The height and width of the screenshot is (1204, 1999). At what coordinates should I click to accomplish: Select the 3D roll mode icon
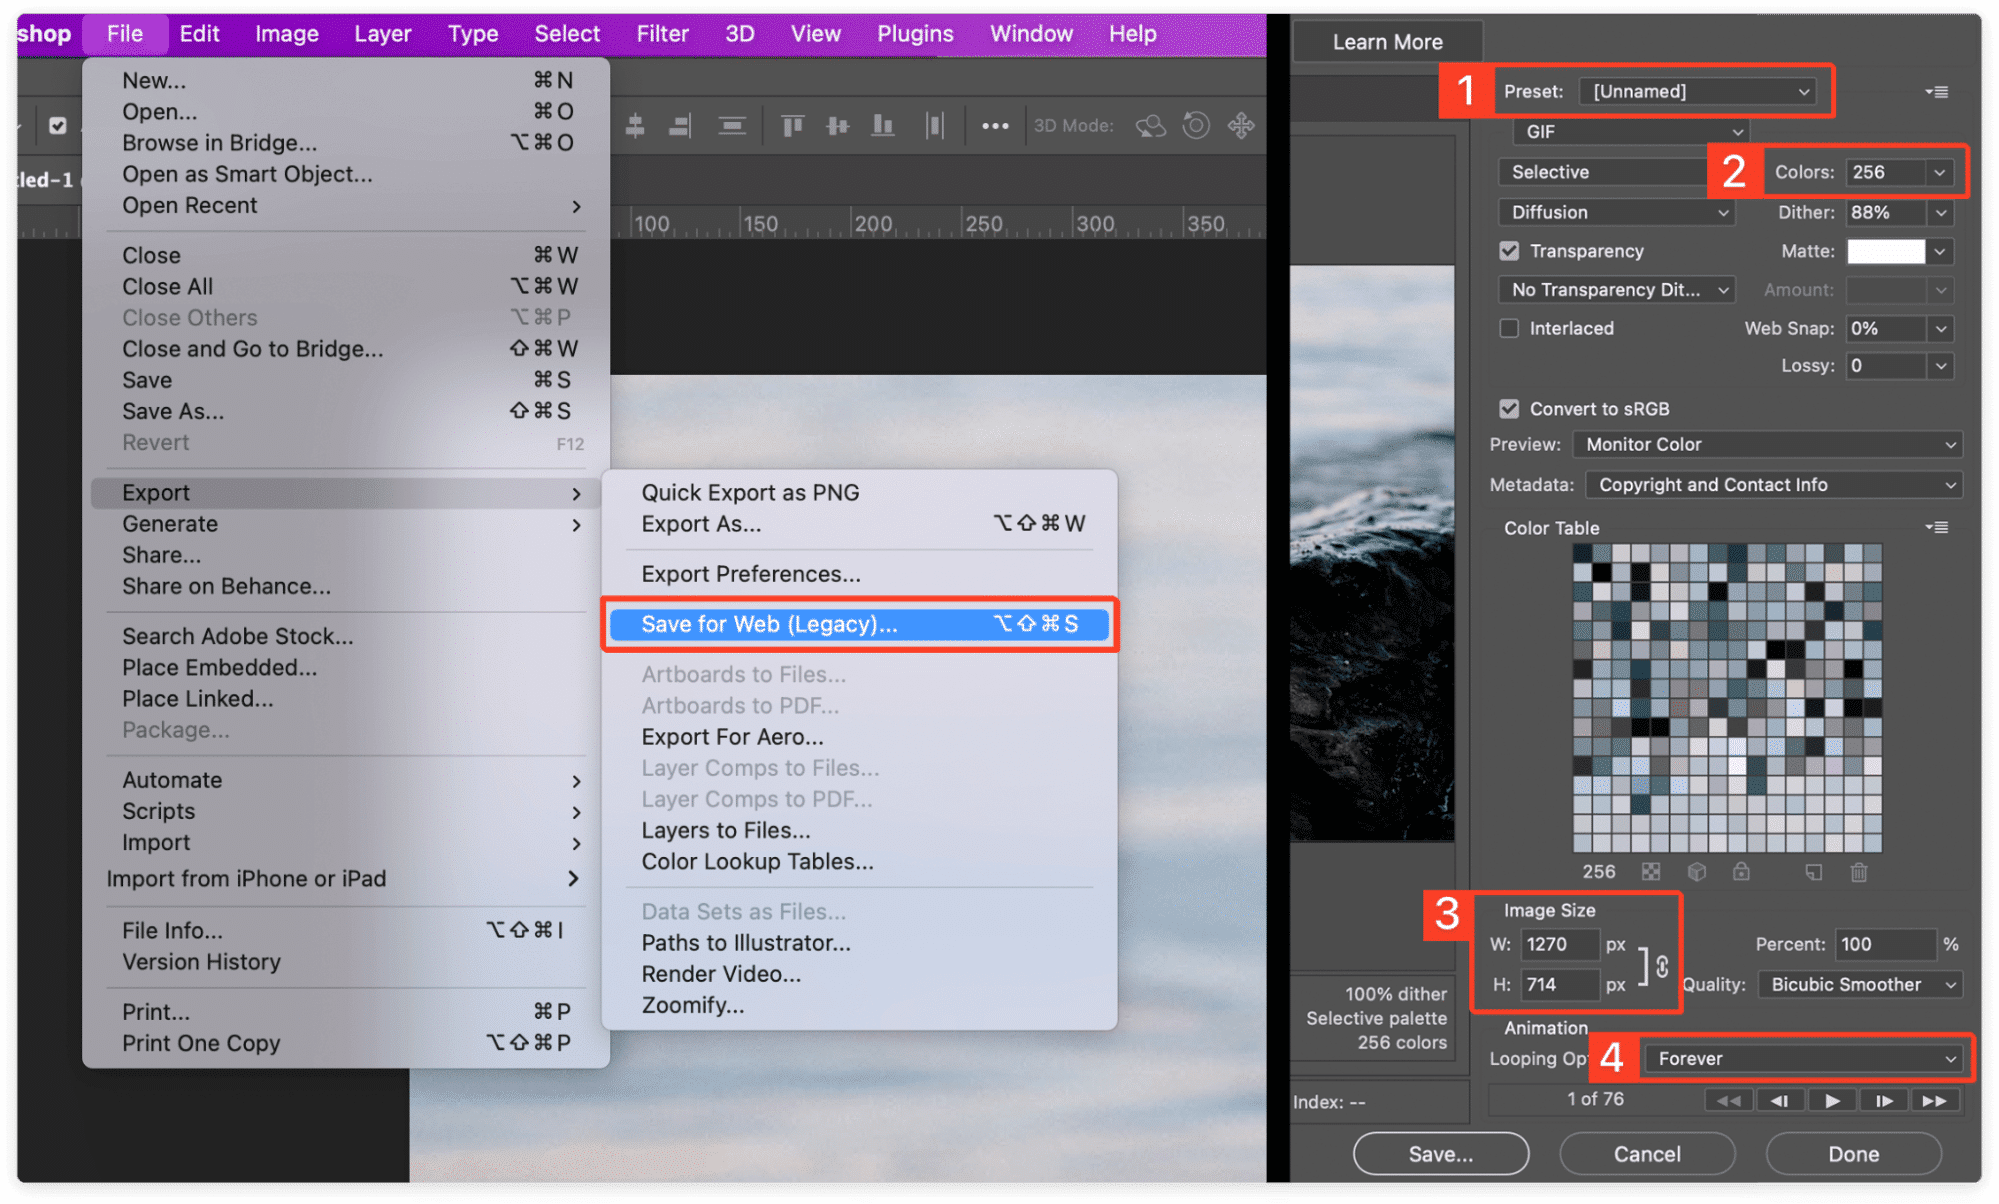point(1196,126)
